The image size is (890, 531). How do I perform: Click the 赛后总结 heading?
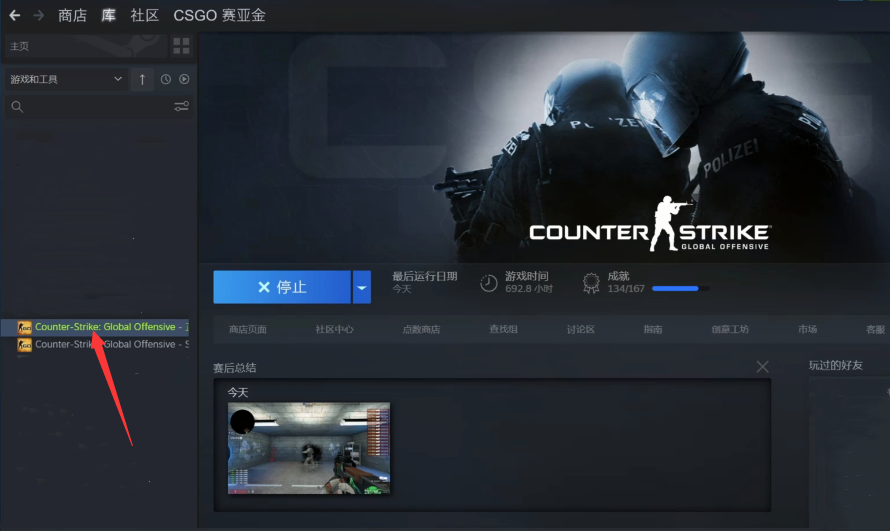click(x=234, y=368)
